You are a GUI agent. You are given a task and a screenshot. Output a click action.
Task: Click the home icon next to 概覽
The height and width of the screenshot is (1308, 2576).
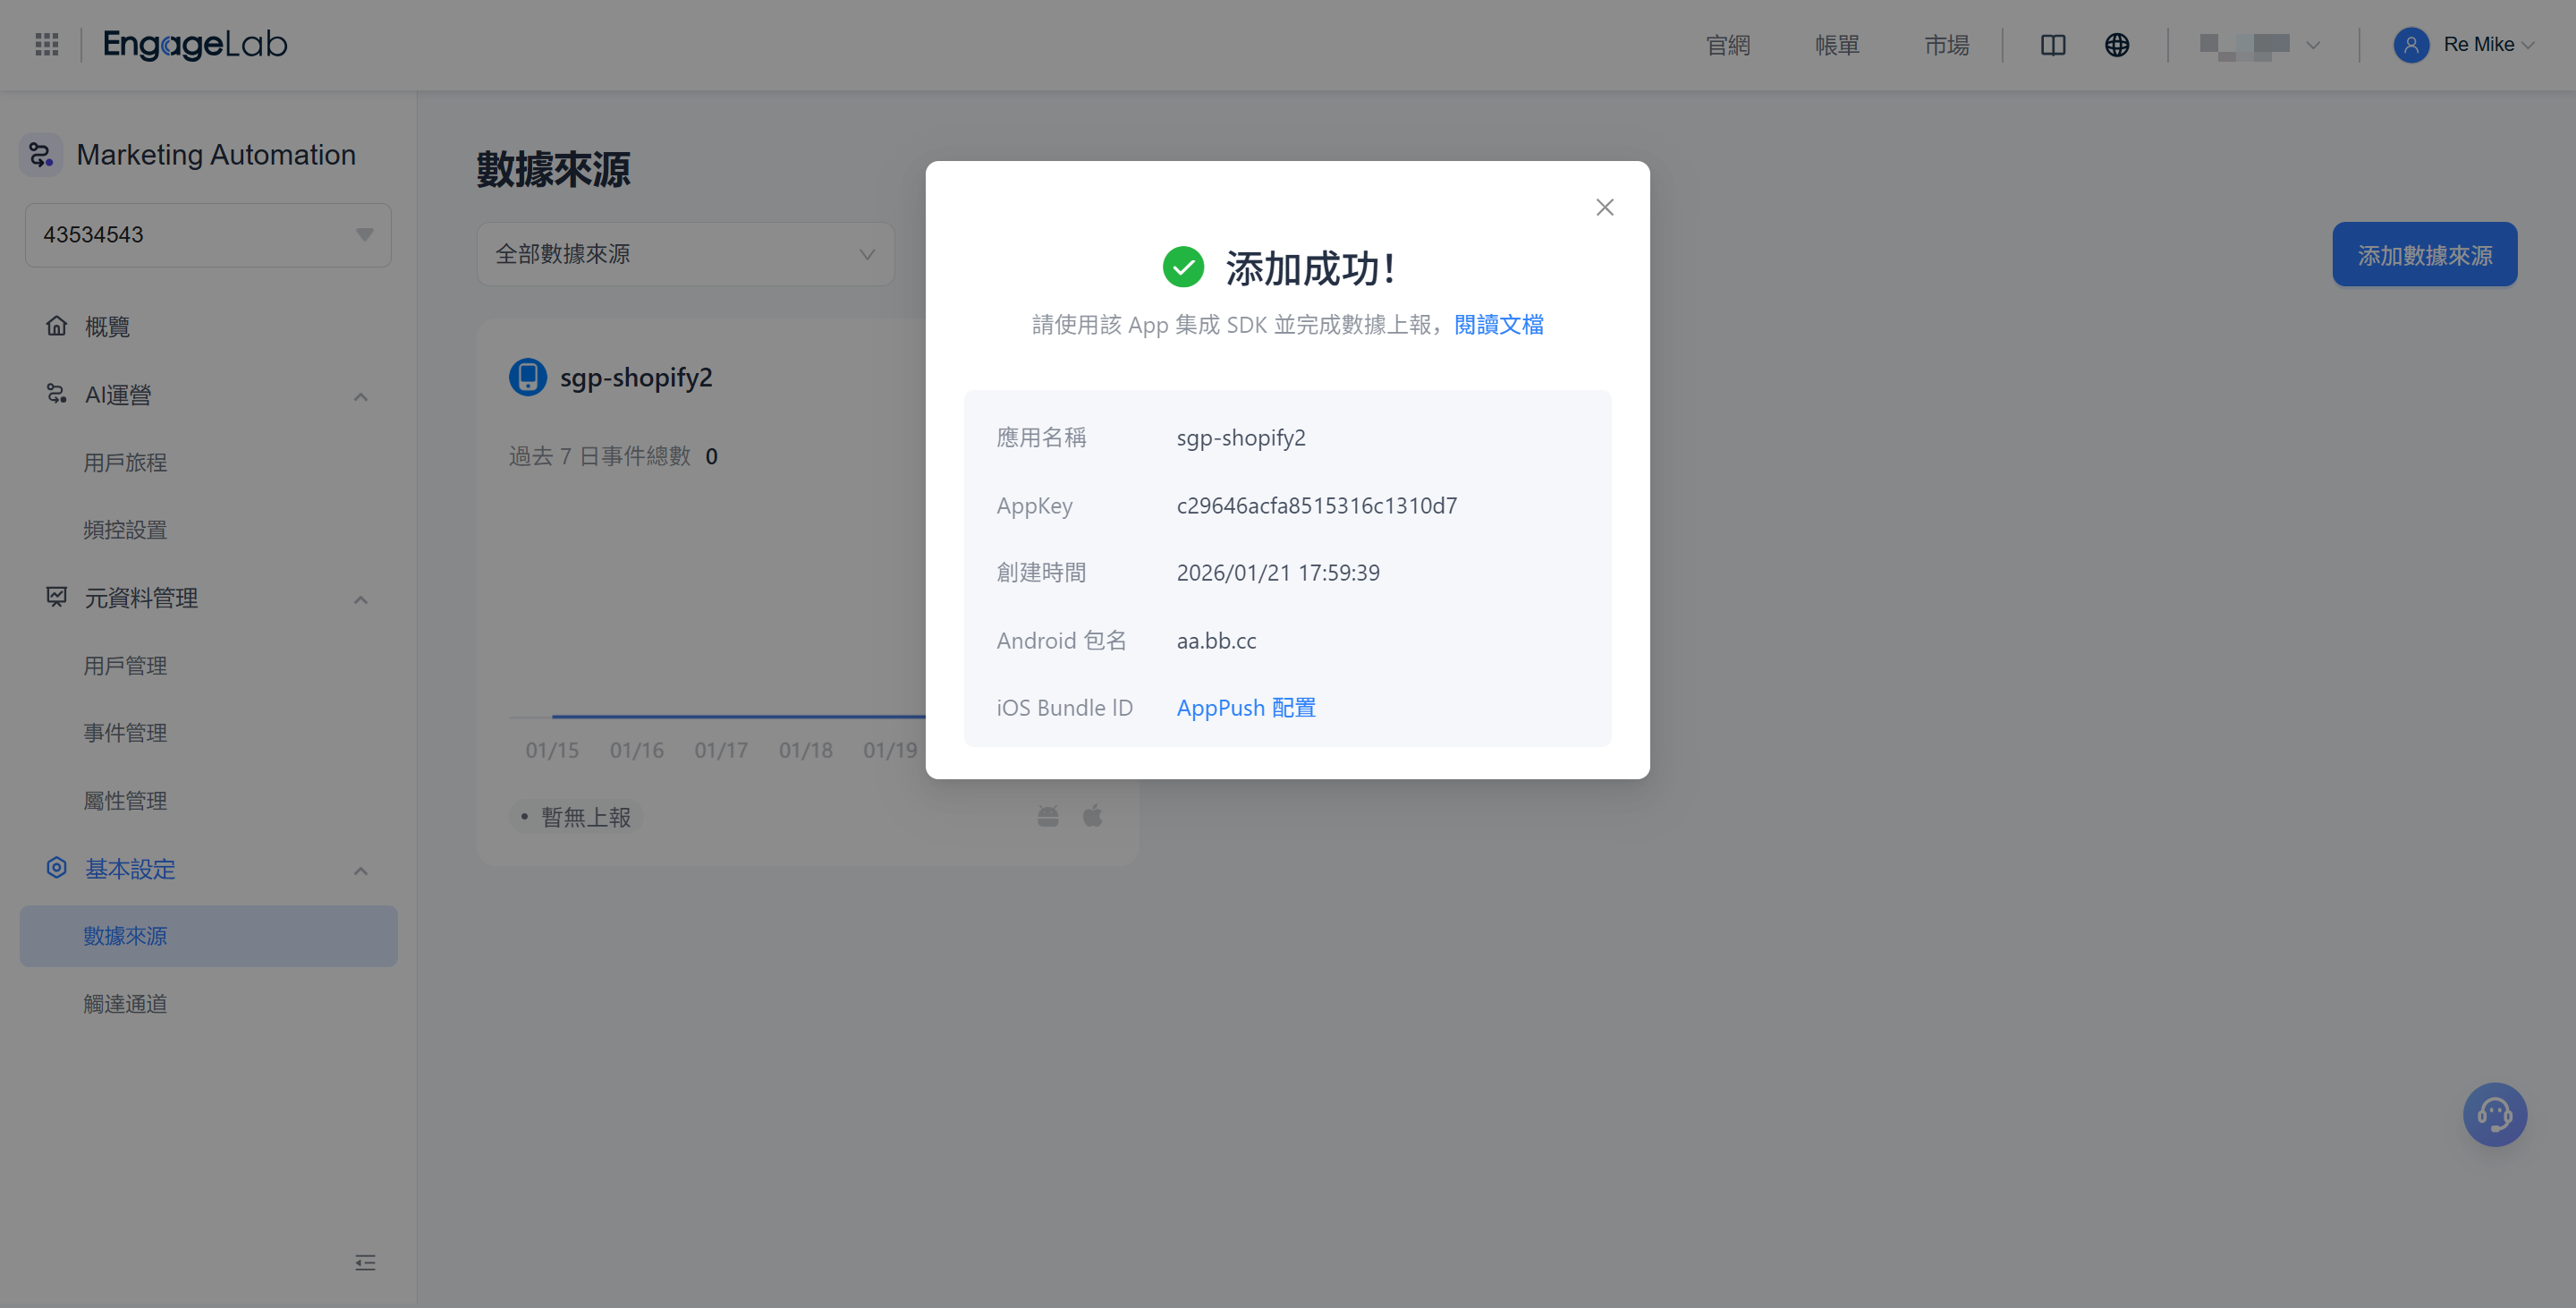[x=57, y=325]
